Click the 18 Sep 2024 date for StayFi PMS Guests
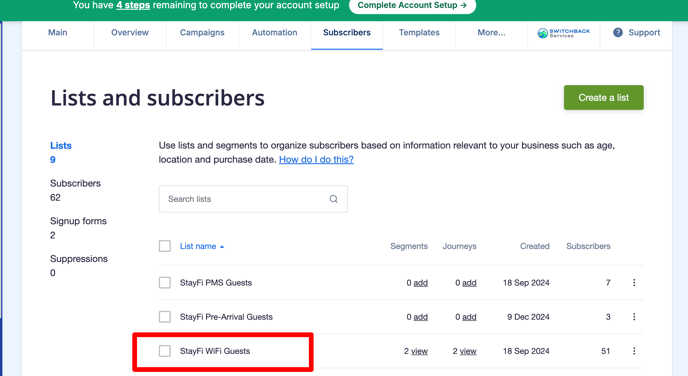Screen dimensions: 688x376 coord(526,283)
